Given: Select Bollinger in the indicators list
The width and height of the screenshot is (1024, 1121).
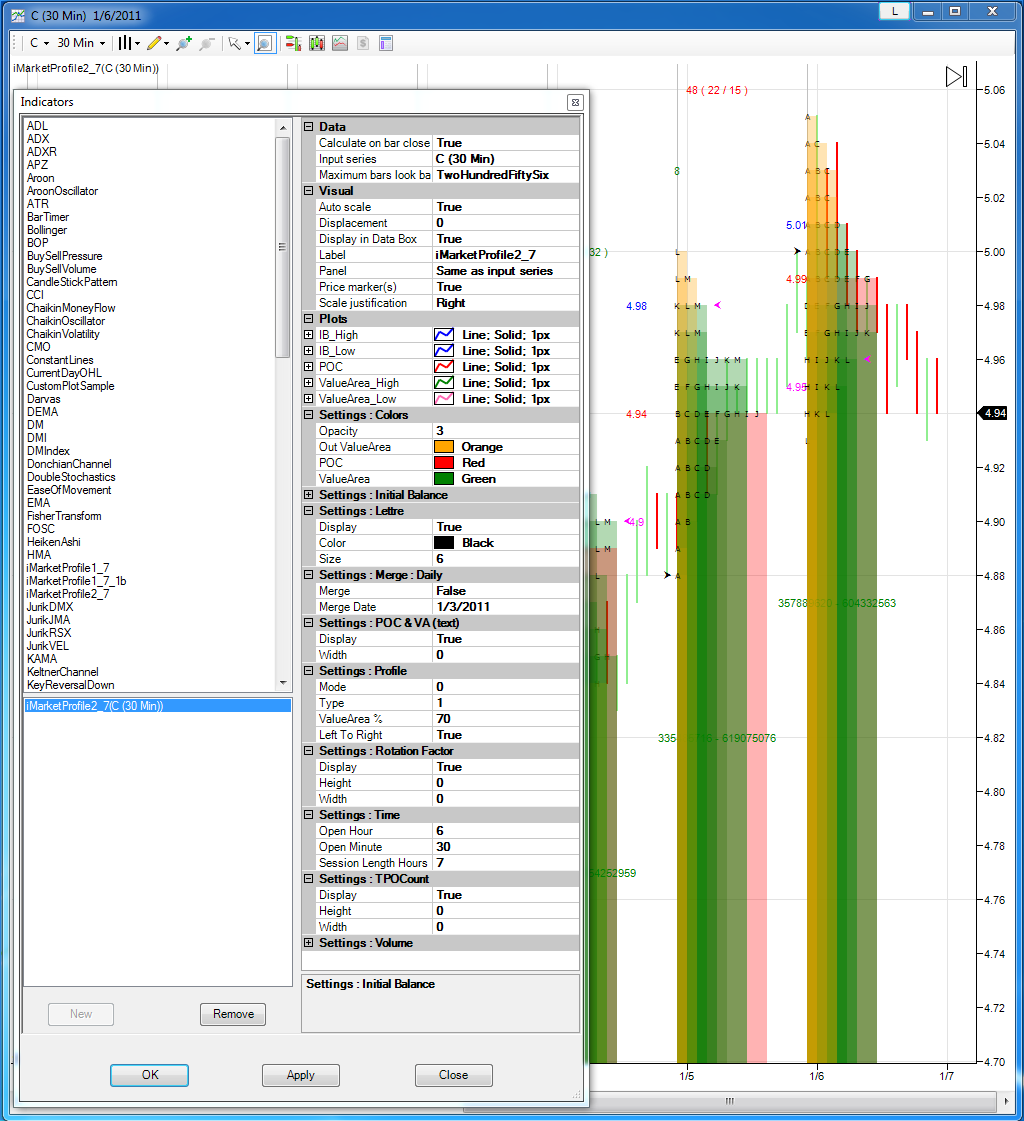Looking at the screenshot, I should tap(47, 230).
